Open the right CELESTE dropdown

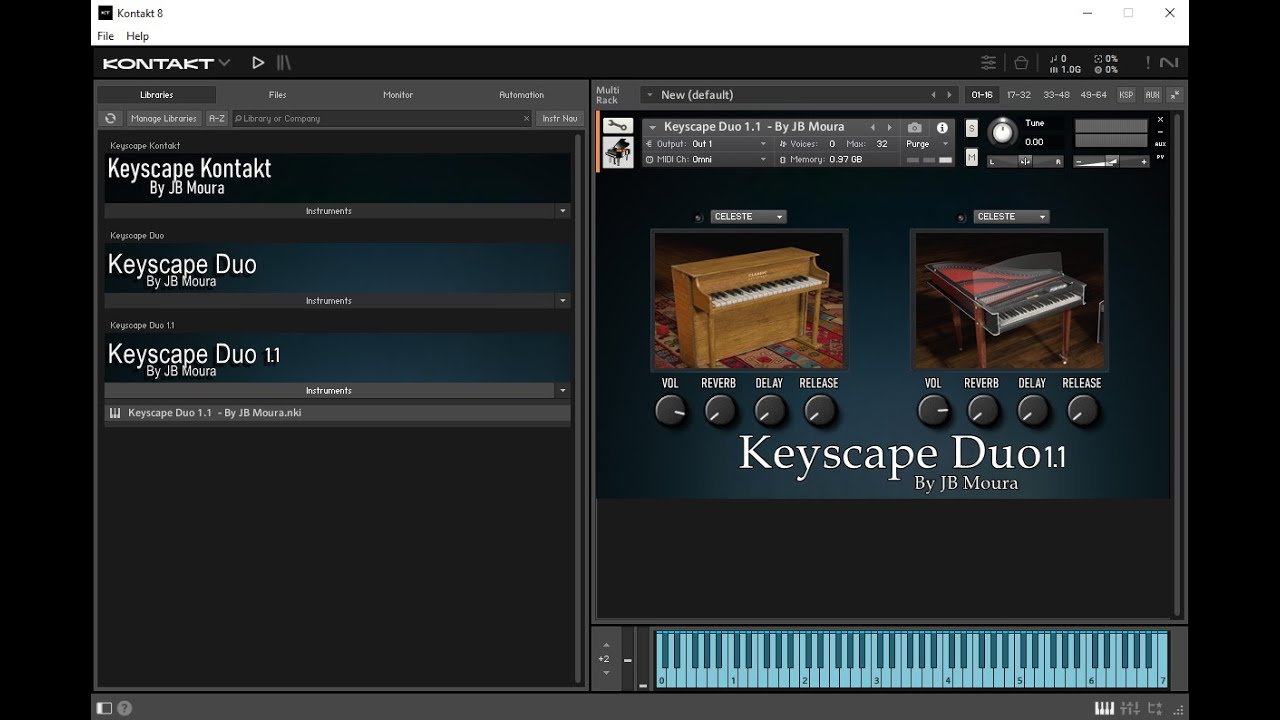click(1011, 217)
